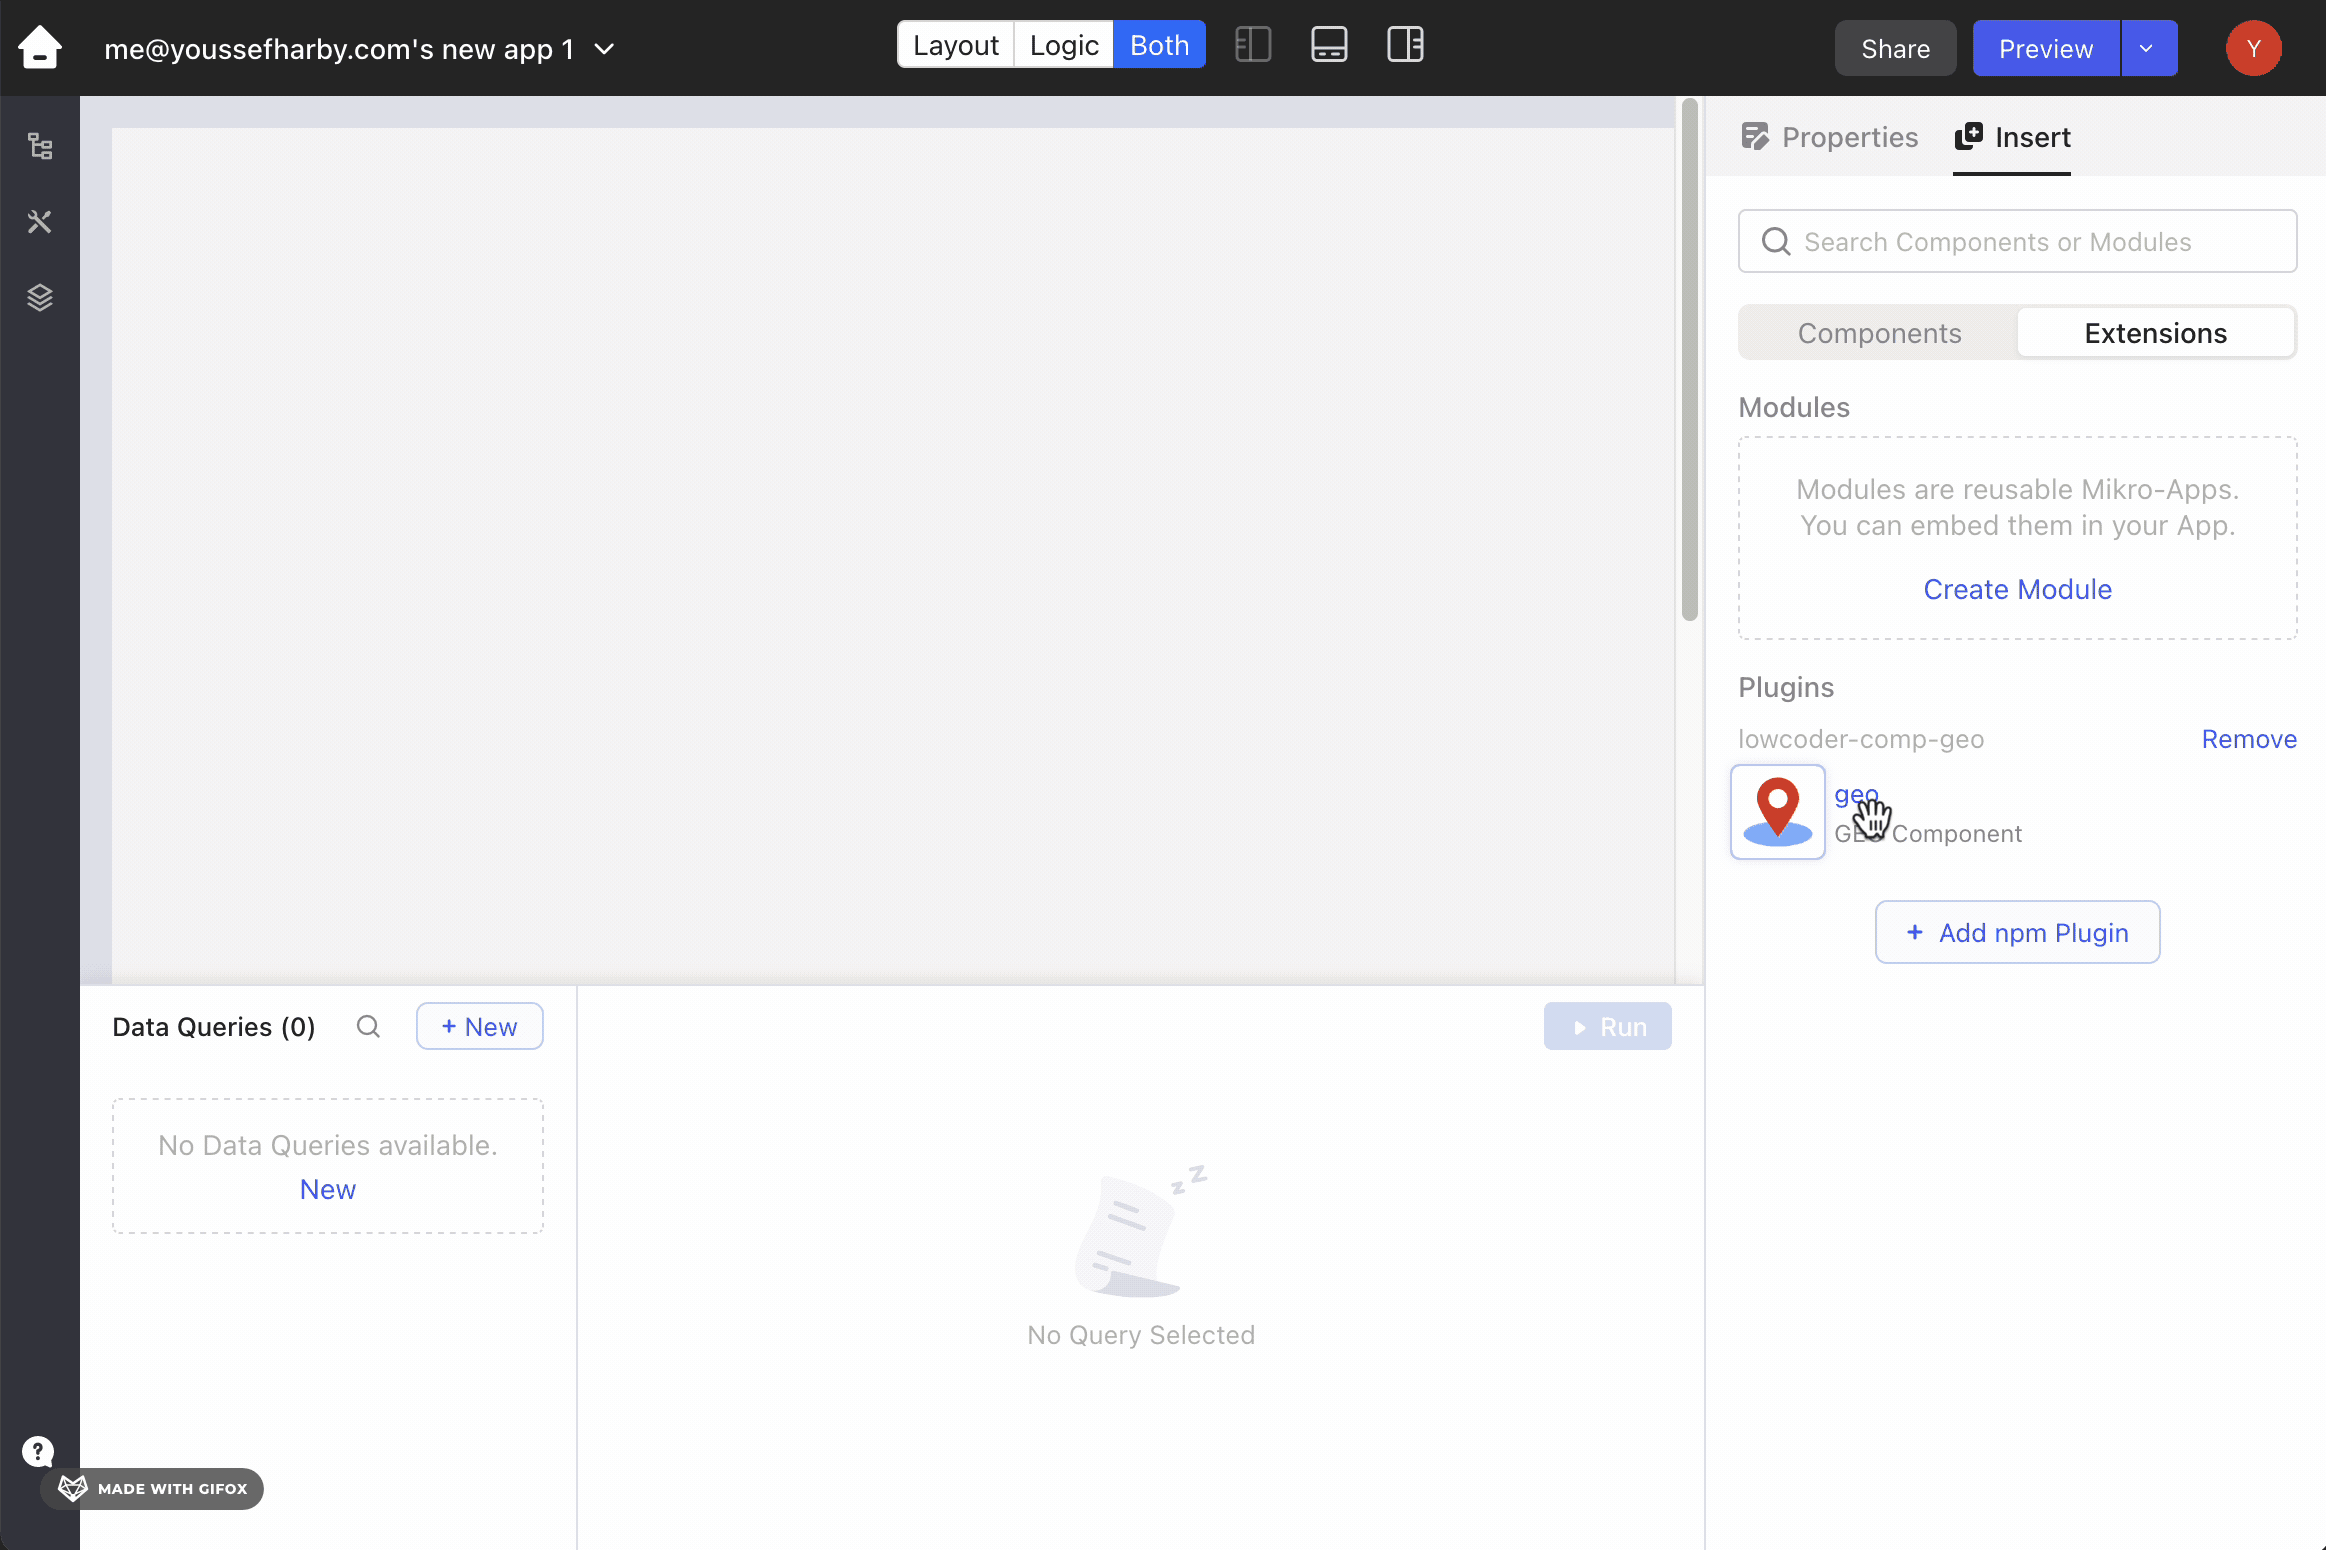Click the Create Module link

click(2017, 589)
